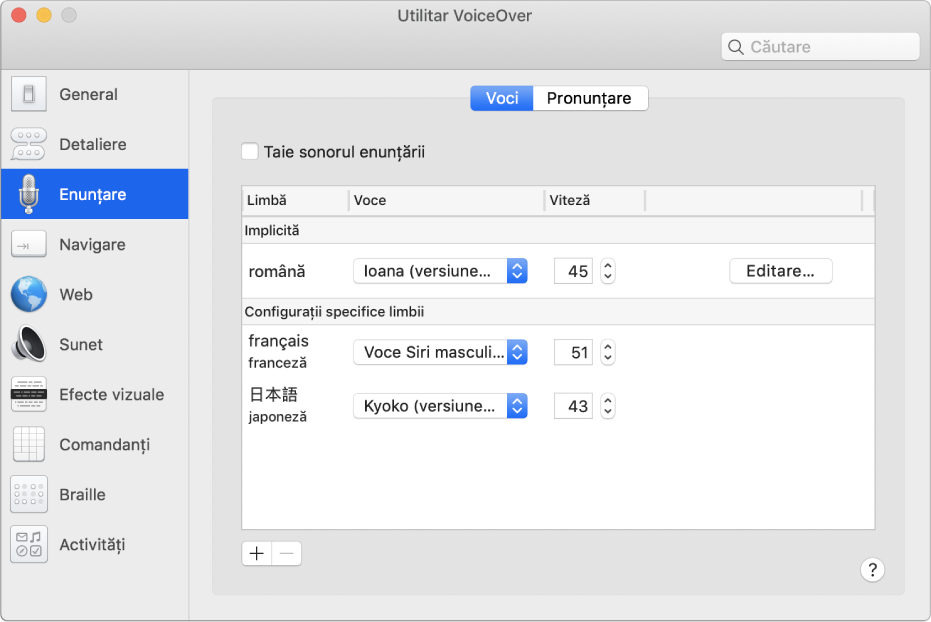Switch to the Pronunțare tab
The height and width of the screenshot is (622, 931).
pyautogui.click(x=590, y=98)
